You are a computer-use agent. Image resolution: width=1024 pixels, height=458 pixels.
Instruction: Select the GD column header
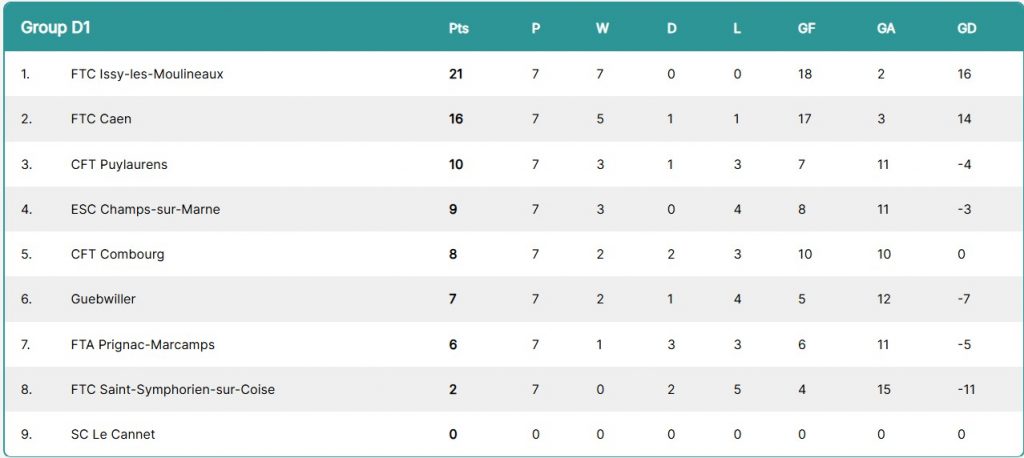[967, 29]
